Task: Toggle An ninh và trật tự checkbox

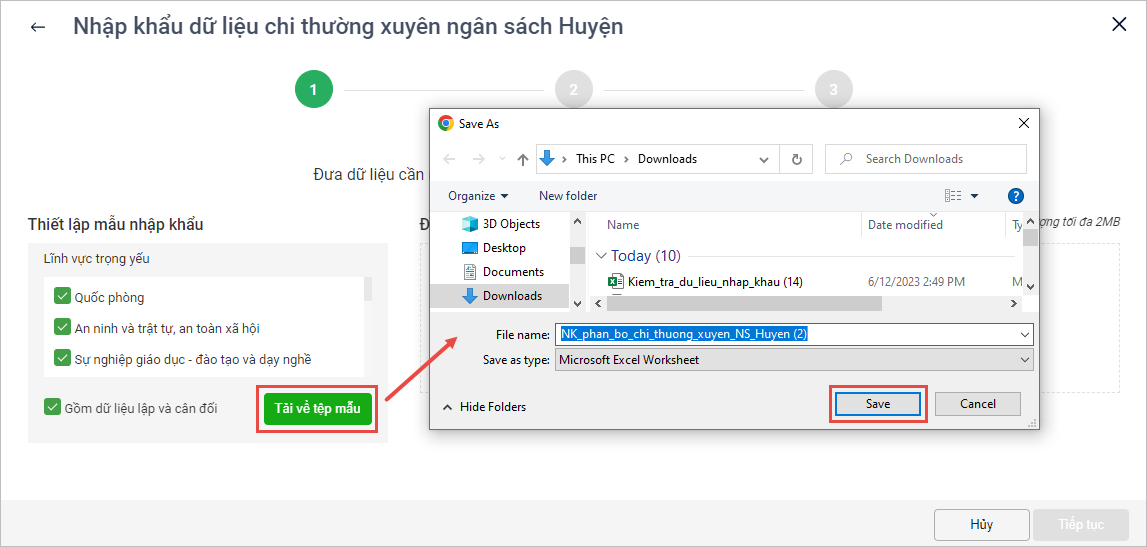Action: 64,327
